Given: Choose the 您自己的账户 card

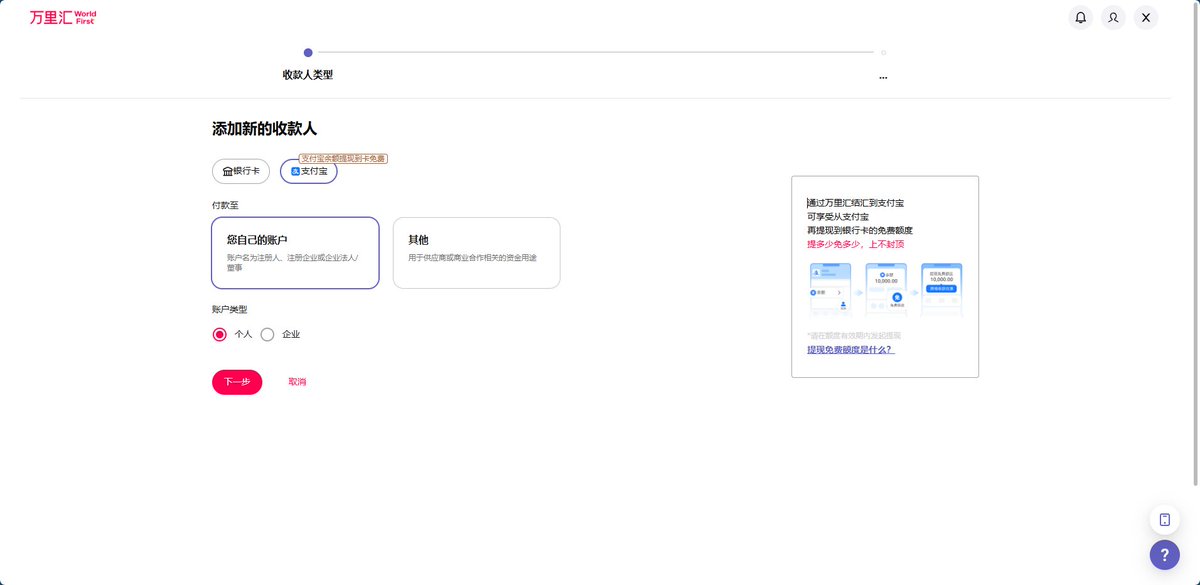Looking at the screenshot, I should tap(295, 253).
